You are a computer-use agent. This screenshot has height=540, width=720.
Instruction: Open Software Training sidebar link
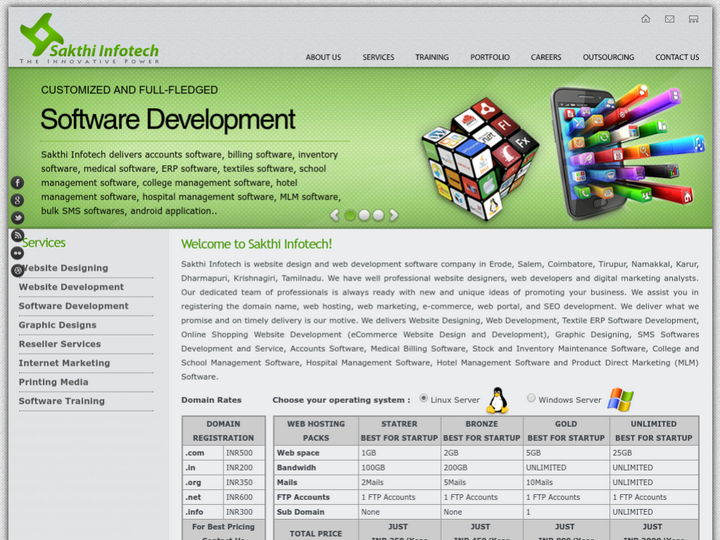click(62, 401)
